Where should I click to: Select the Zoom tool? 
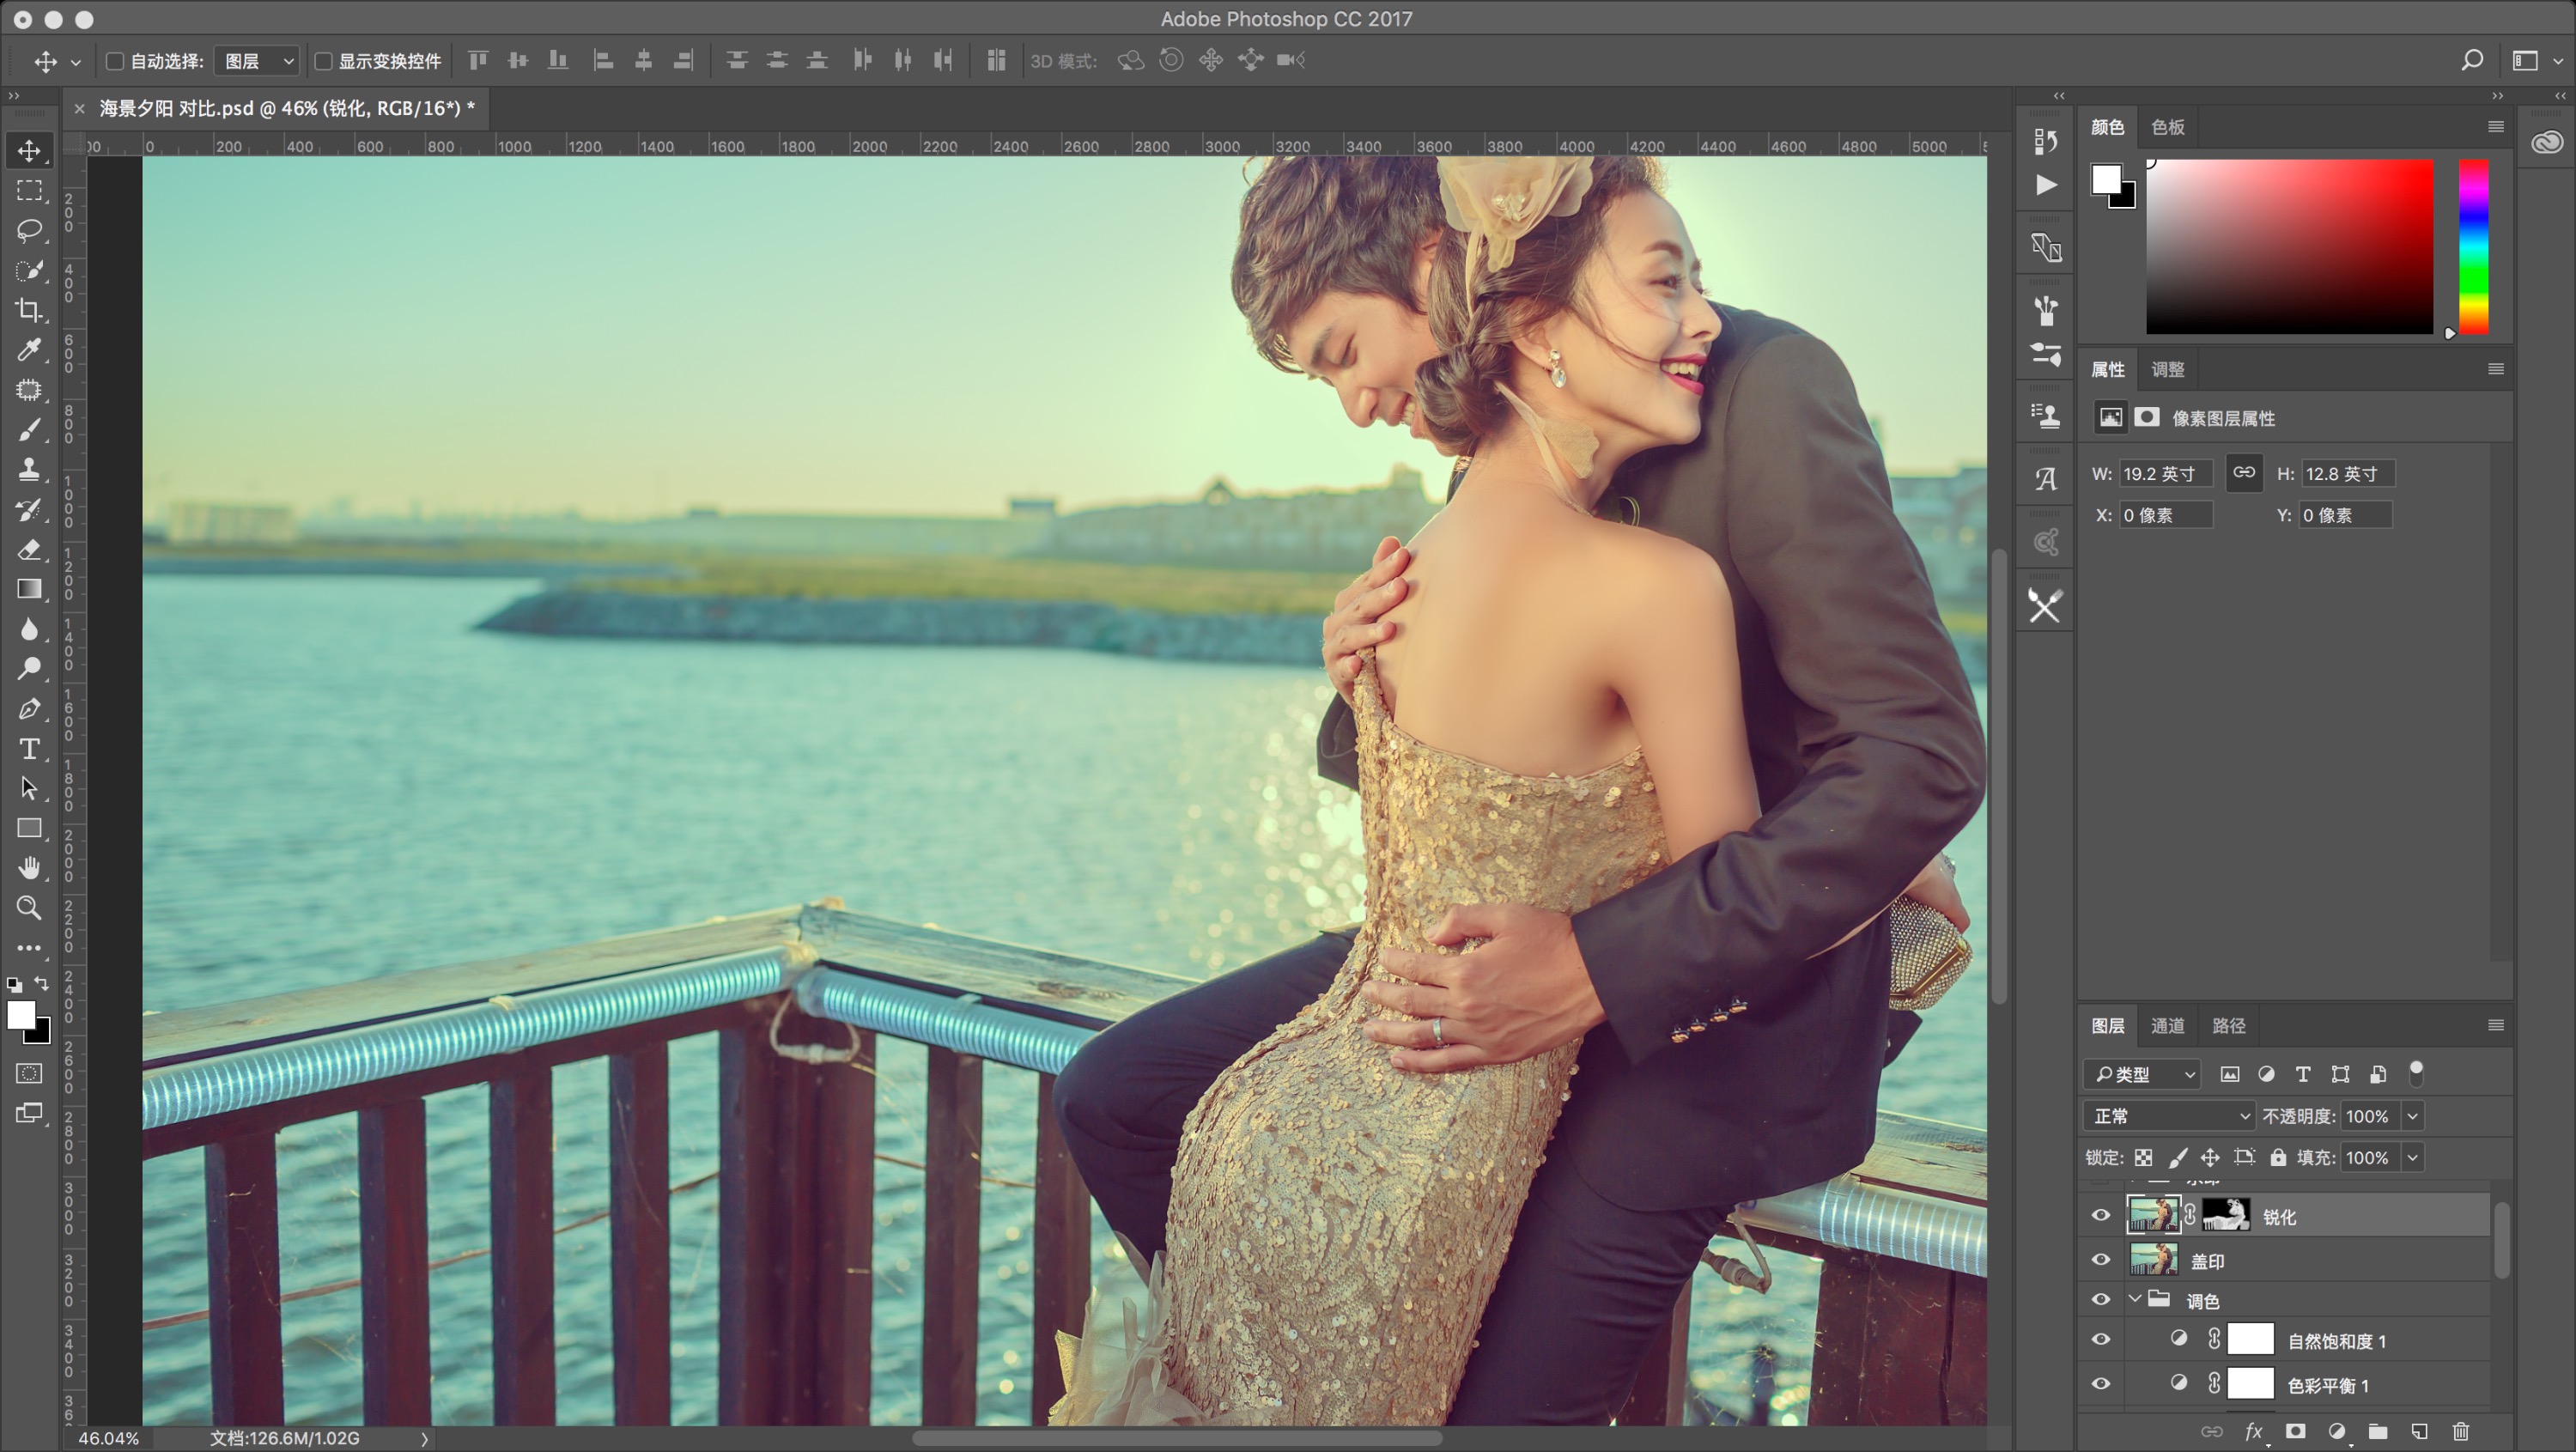pyautogui.click(x=29, y=908)
